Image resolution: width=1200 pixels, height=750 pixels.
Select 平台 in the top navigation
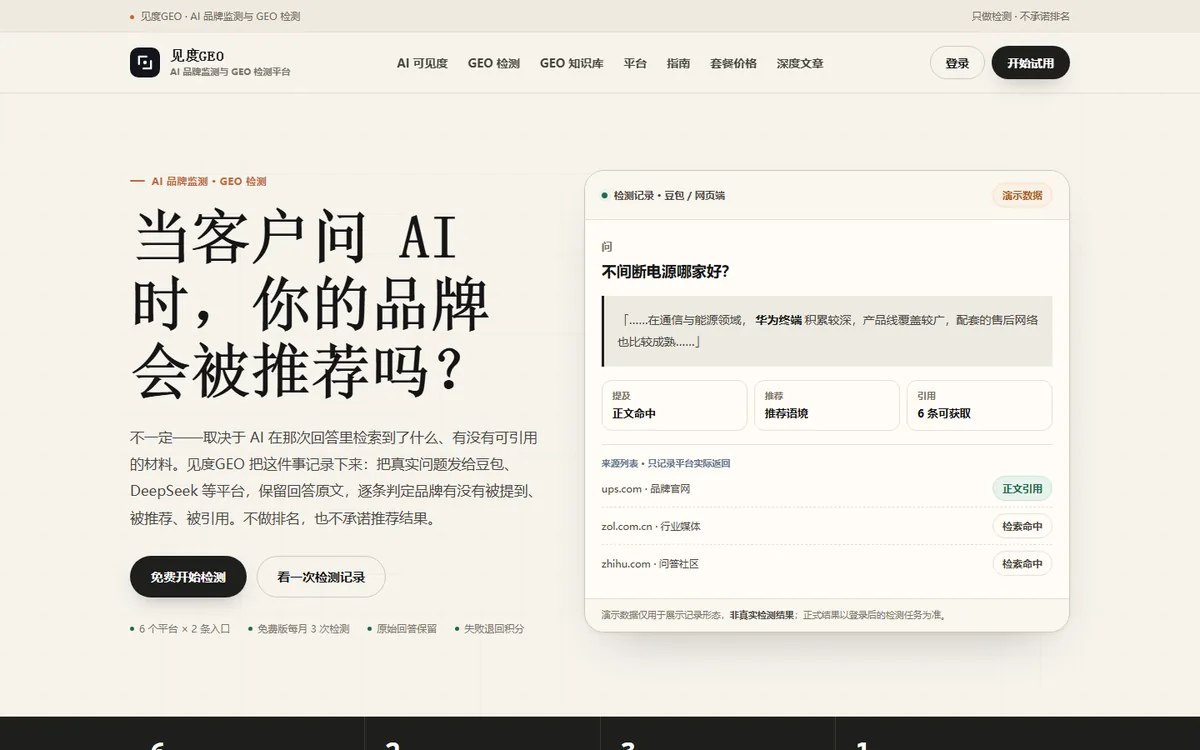[635, 63]
